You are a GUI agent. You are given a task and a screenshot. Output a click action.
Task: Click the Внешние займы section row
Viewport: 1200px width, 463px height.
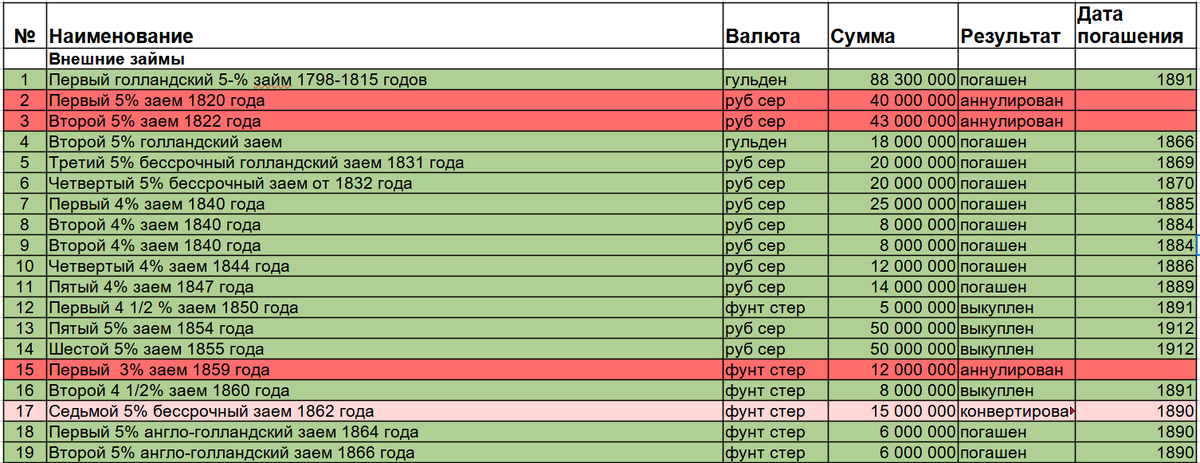[x=384, y=60]
